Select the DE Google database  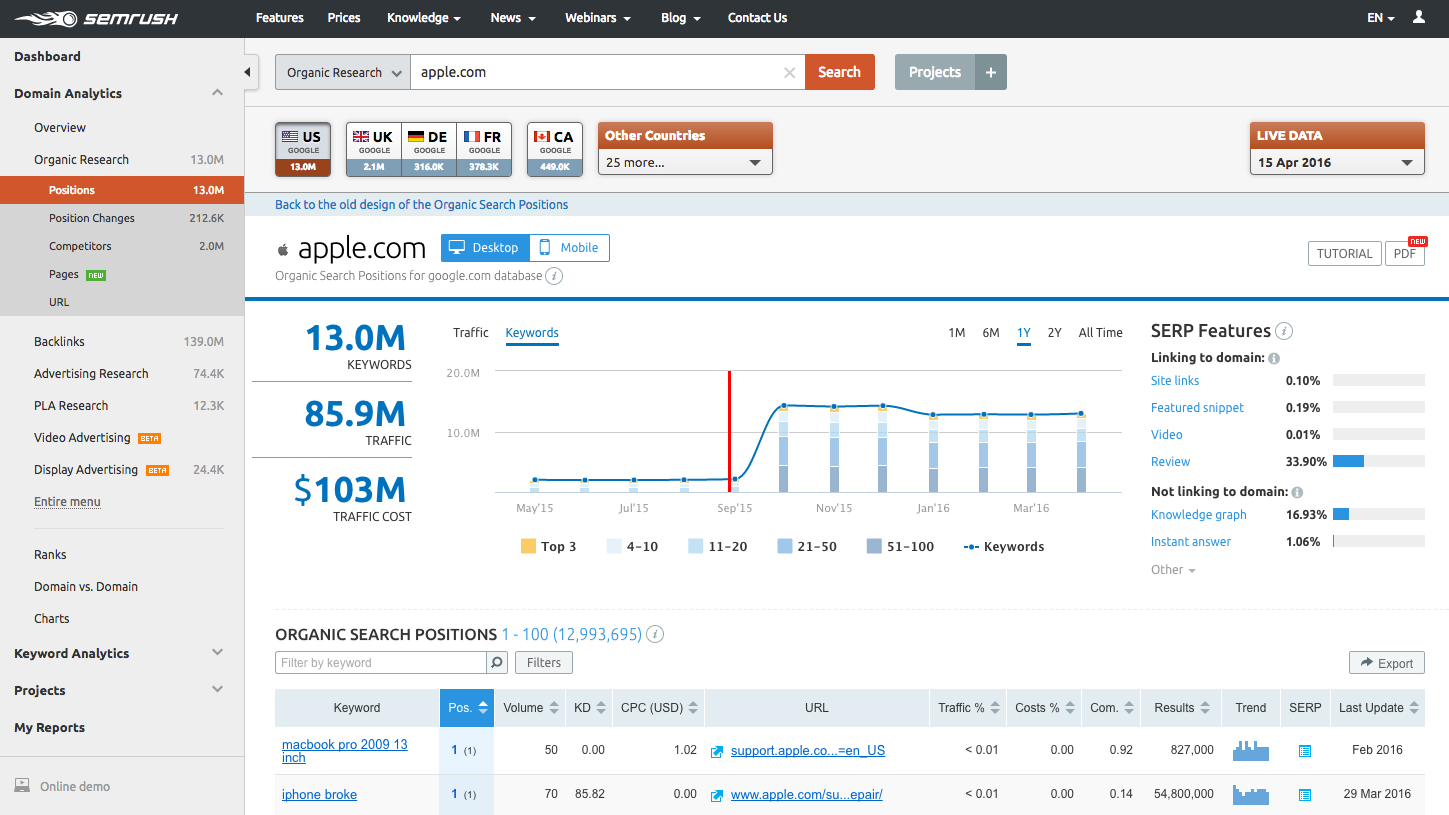click(x=429, y=149)
